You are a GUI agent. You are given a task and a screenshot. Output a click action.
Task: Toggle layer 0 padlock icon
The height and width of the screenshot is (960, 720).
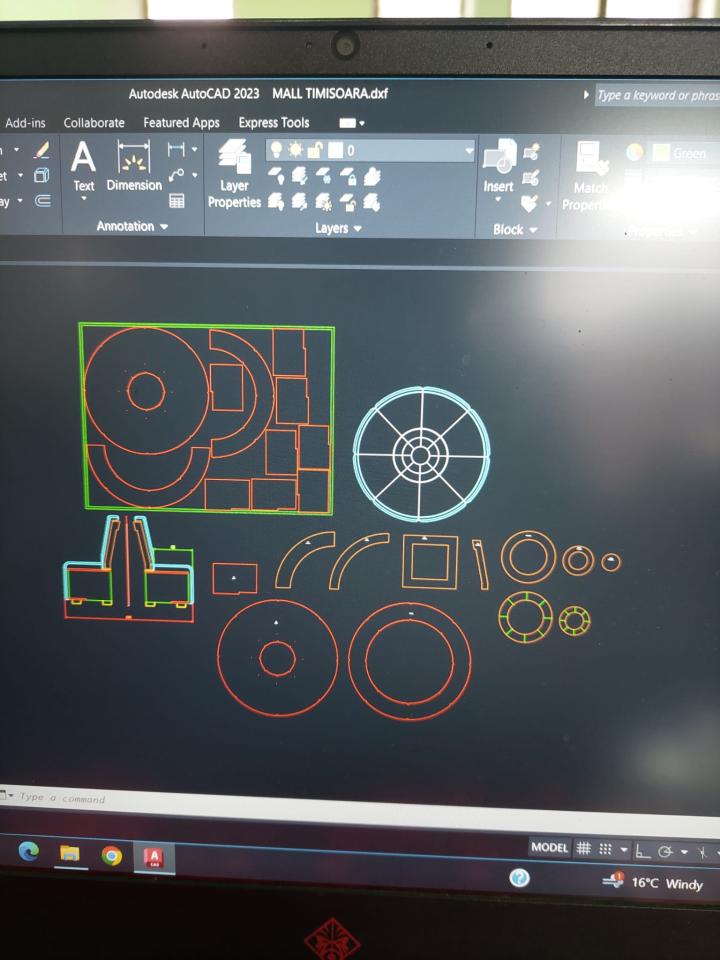click(x=315, y=149)
